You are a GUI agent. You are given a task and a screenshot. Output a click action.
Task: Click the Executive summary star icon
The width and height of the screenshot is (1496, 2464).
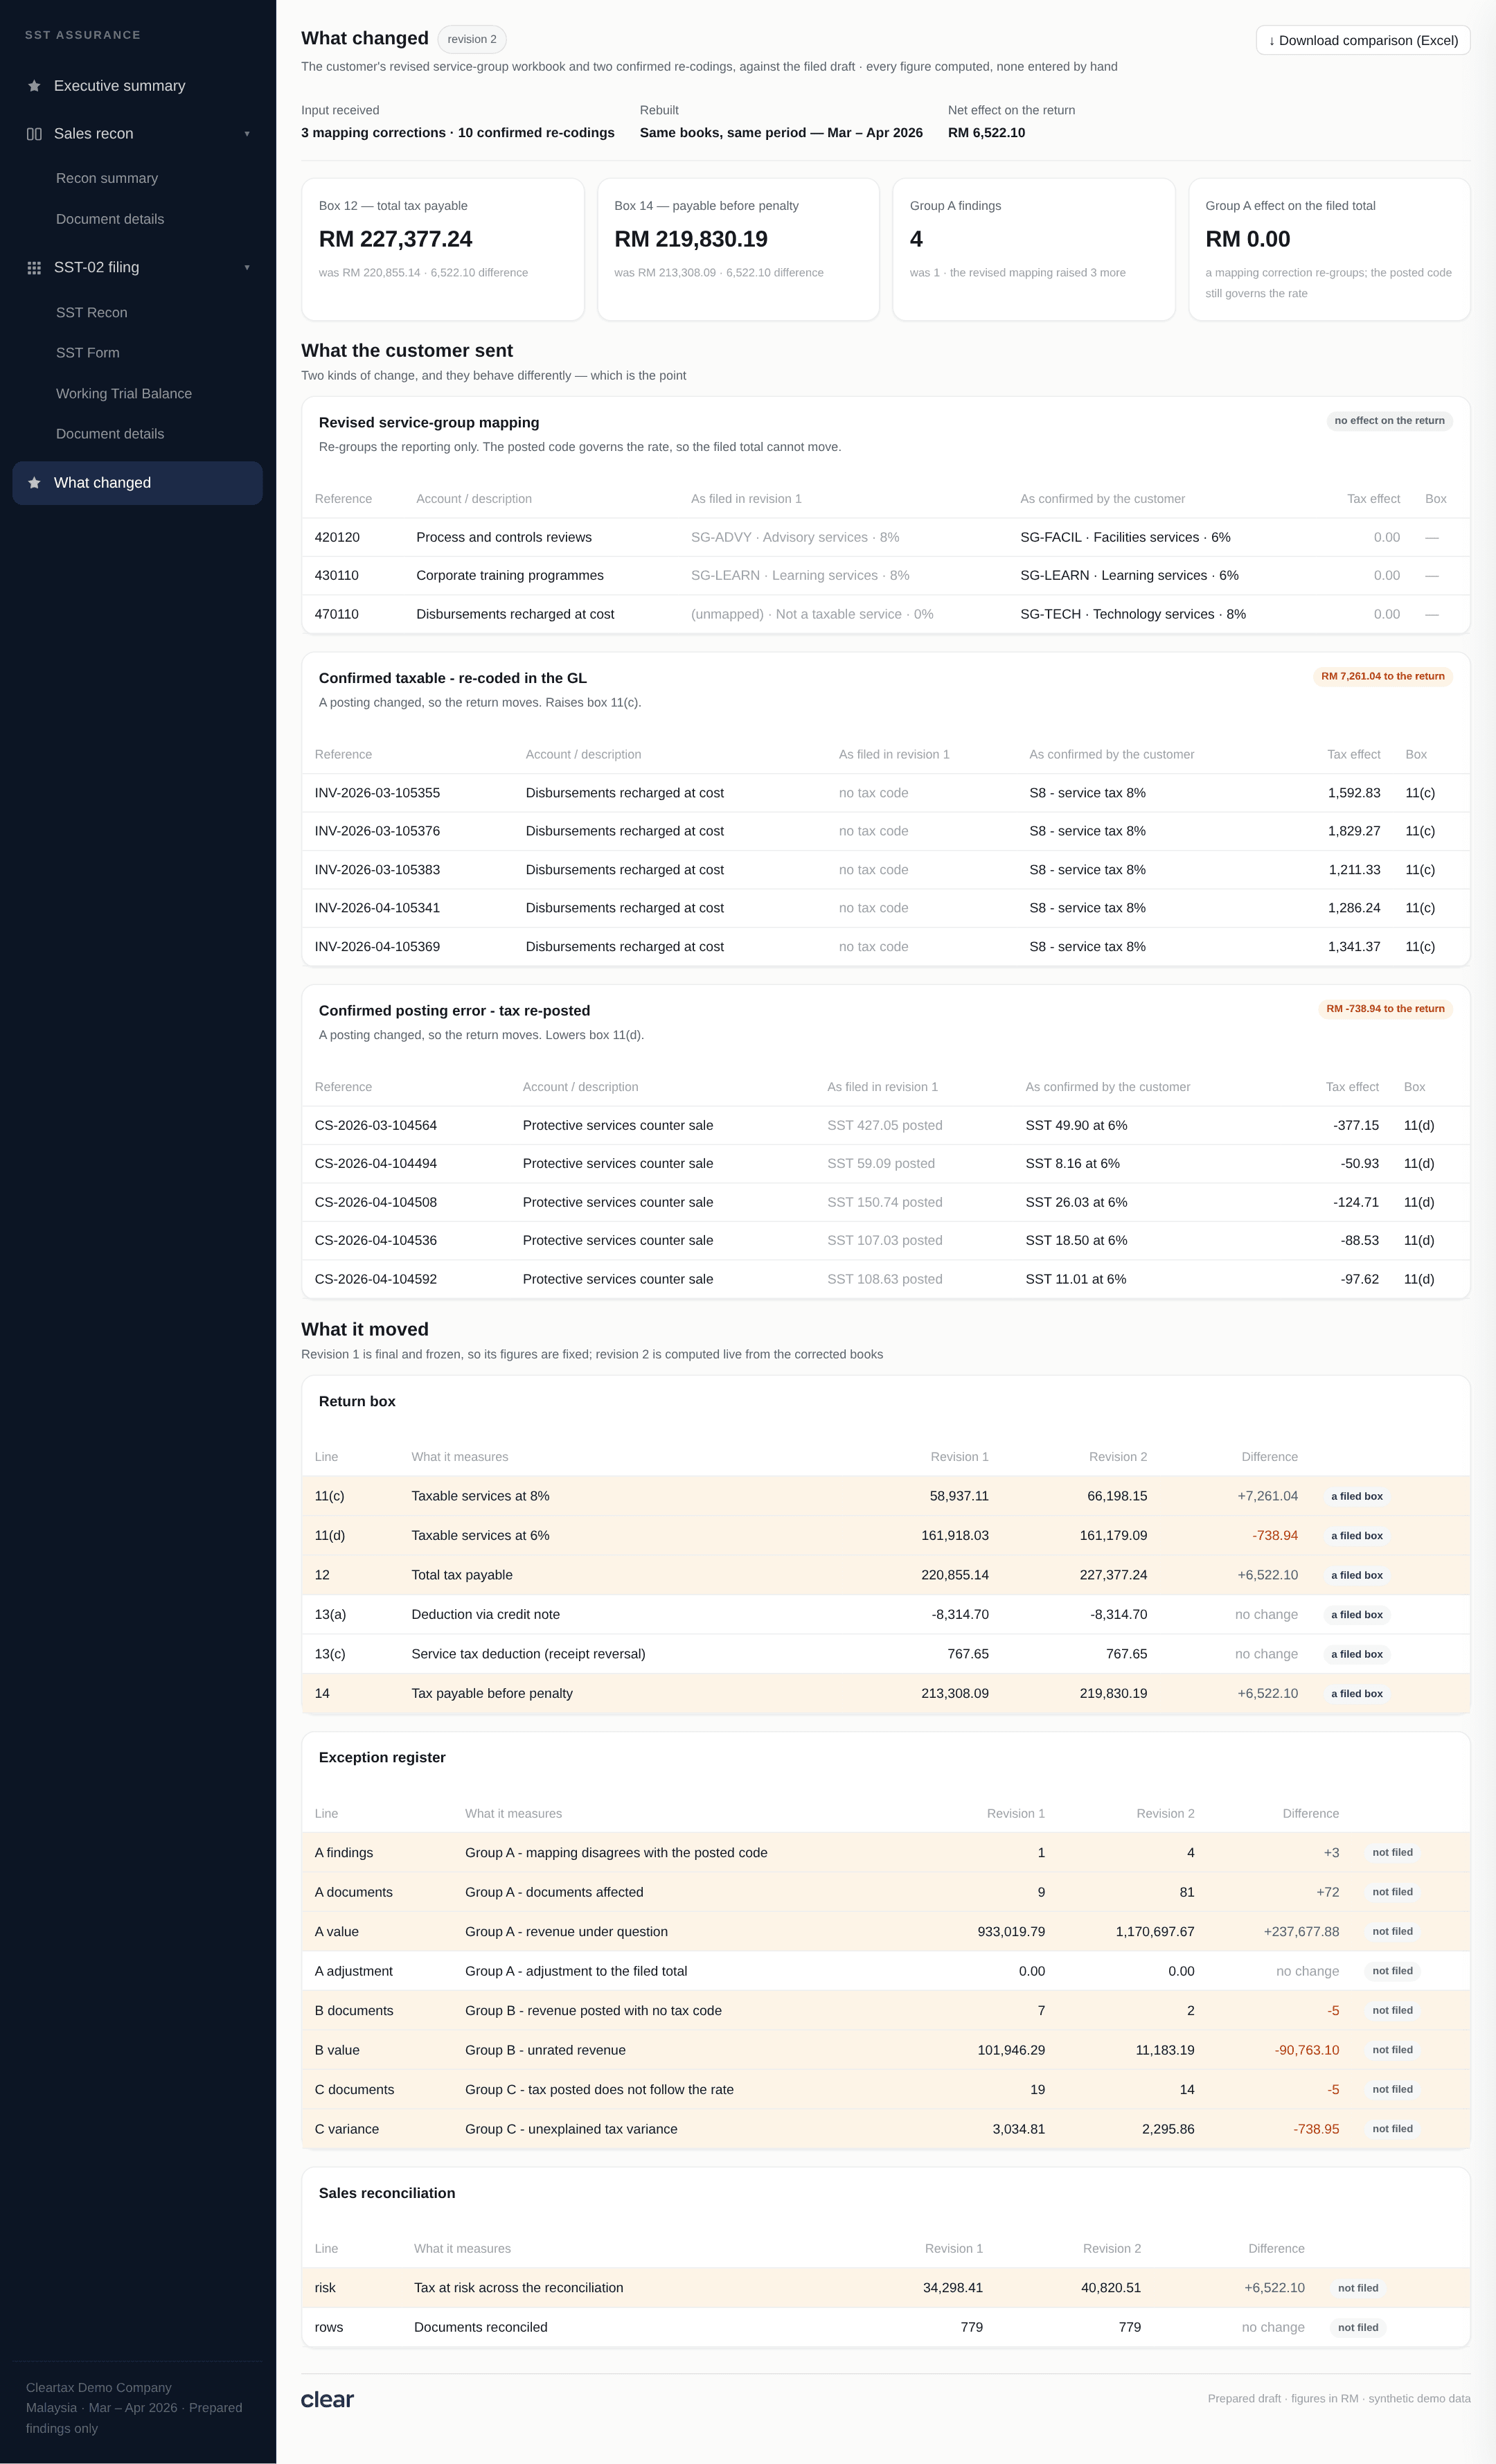pos(34,86)
